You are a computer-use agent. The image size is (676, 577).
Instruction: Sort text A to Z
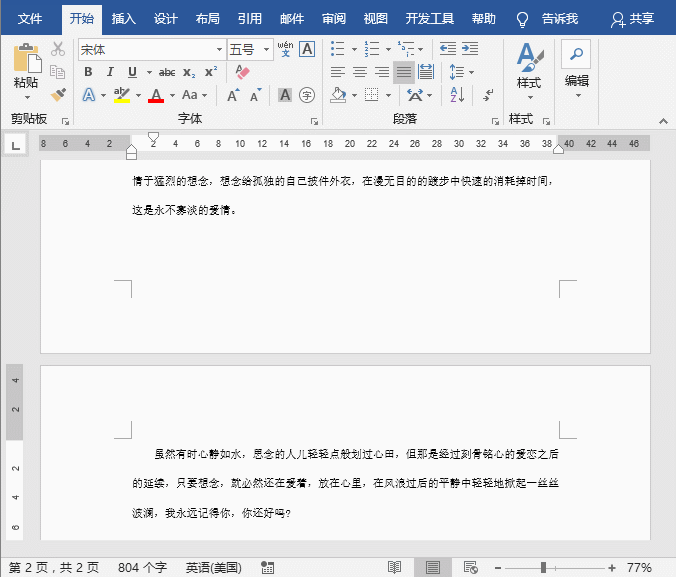457,95
